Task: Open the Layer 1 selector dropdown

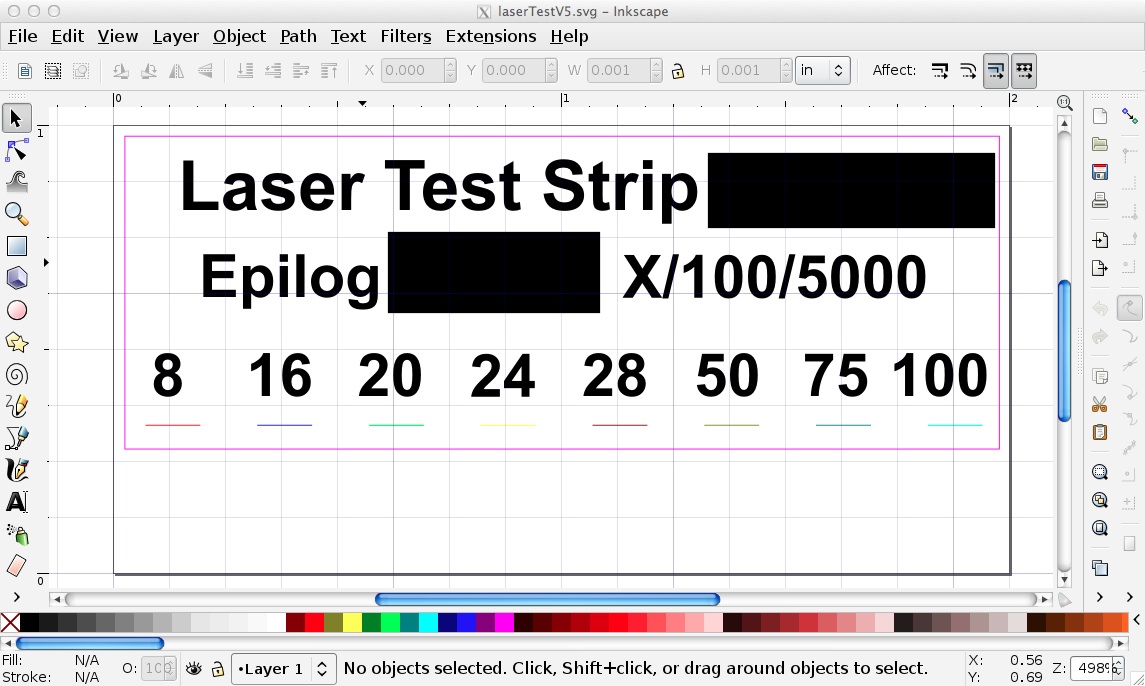Action: 283,668
